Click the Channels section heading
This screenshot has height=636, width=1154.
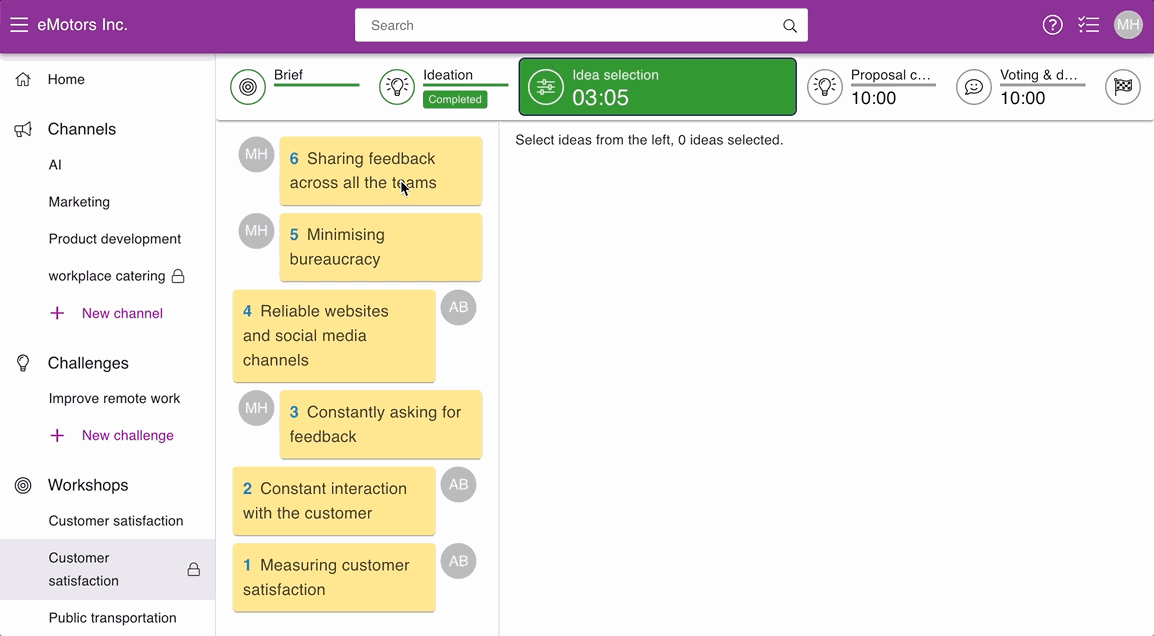coord(82,130)
